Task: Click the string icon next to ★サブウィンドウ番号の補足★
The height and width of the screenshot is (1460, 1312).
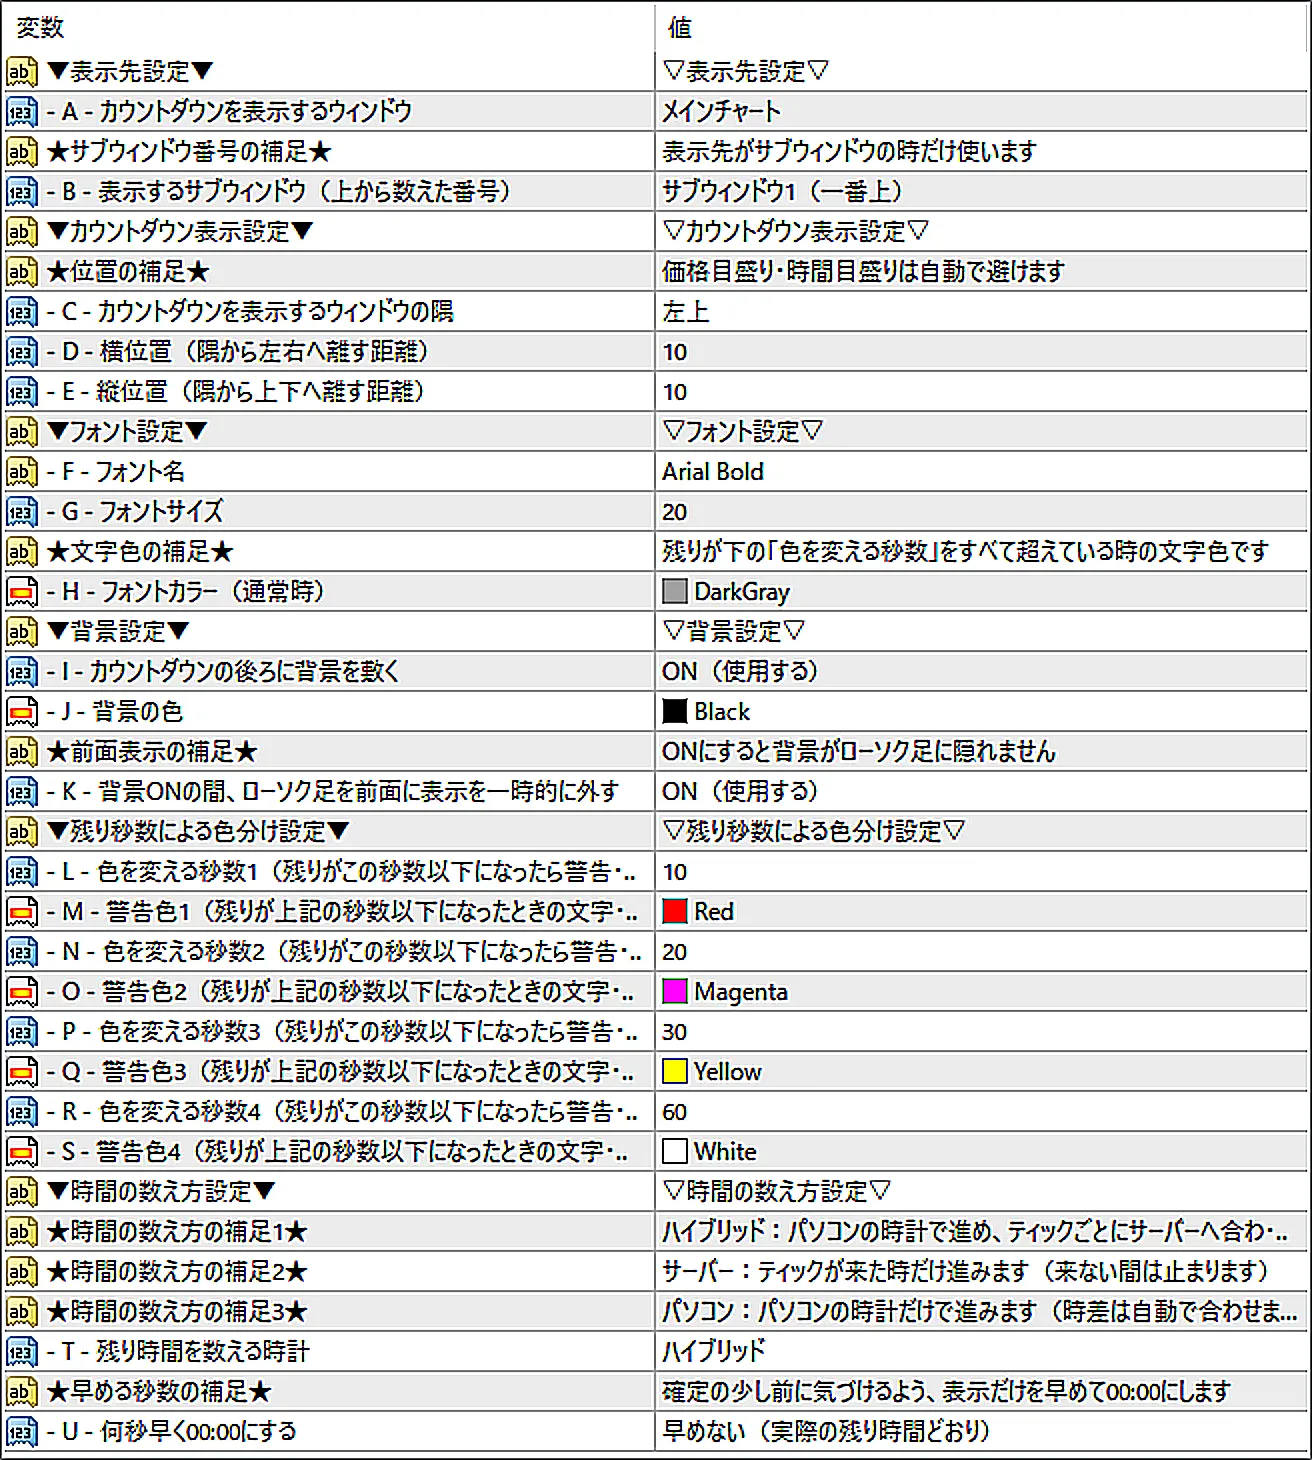Action: coord(22,152)
